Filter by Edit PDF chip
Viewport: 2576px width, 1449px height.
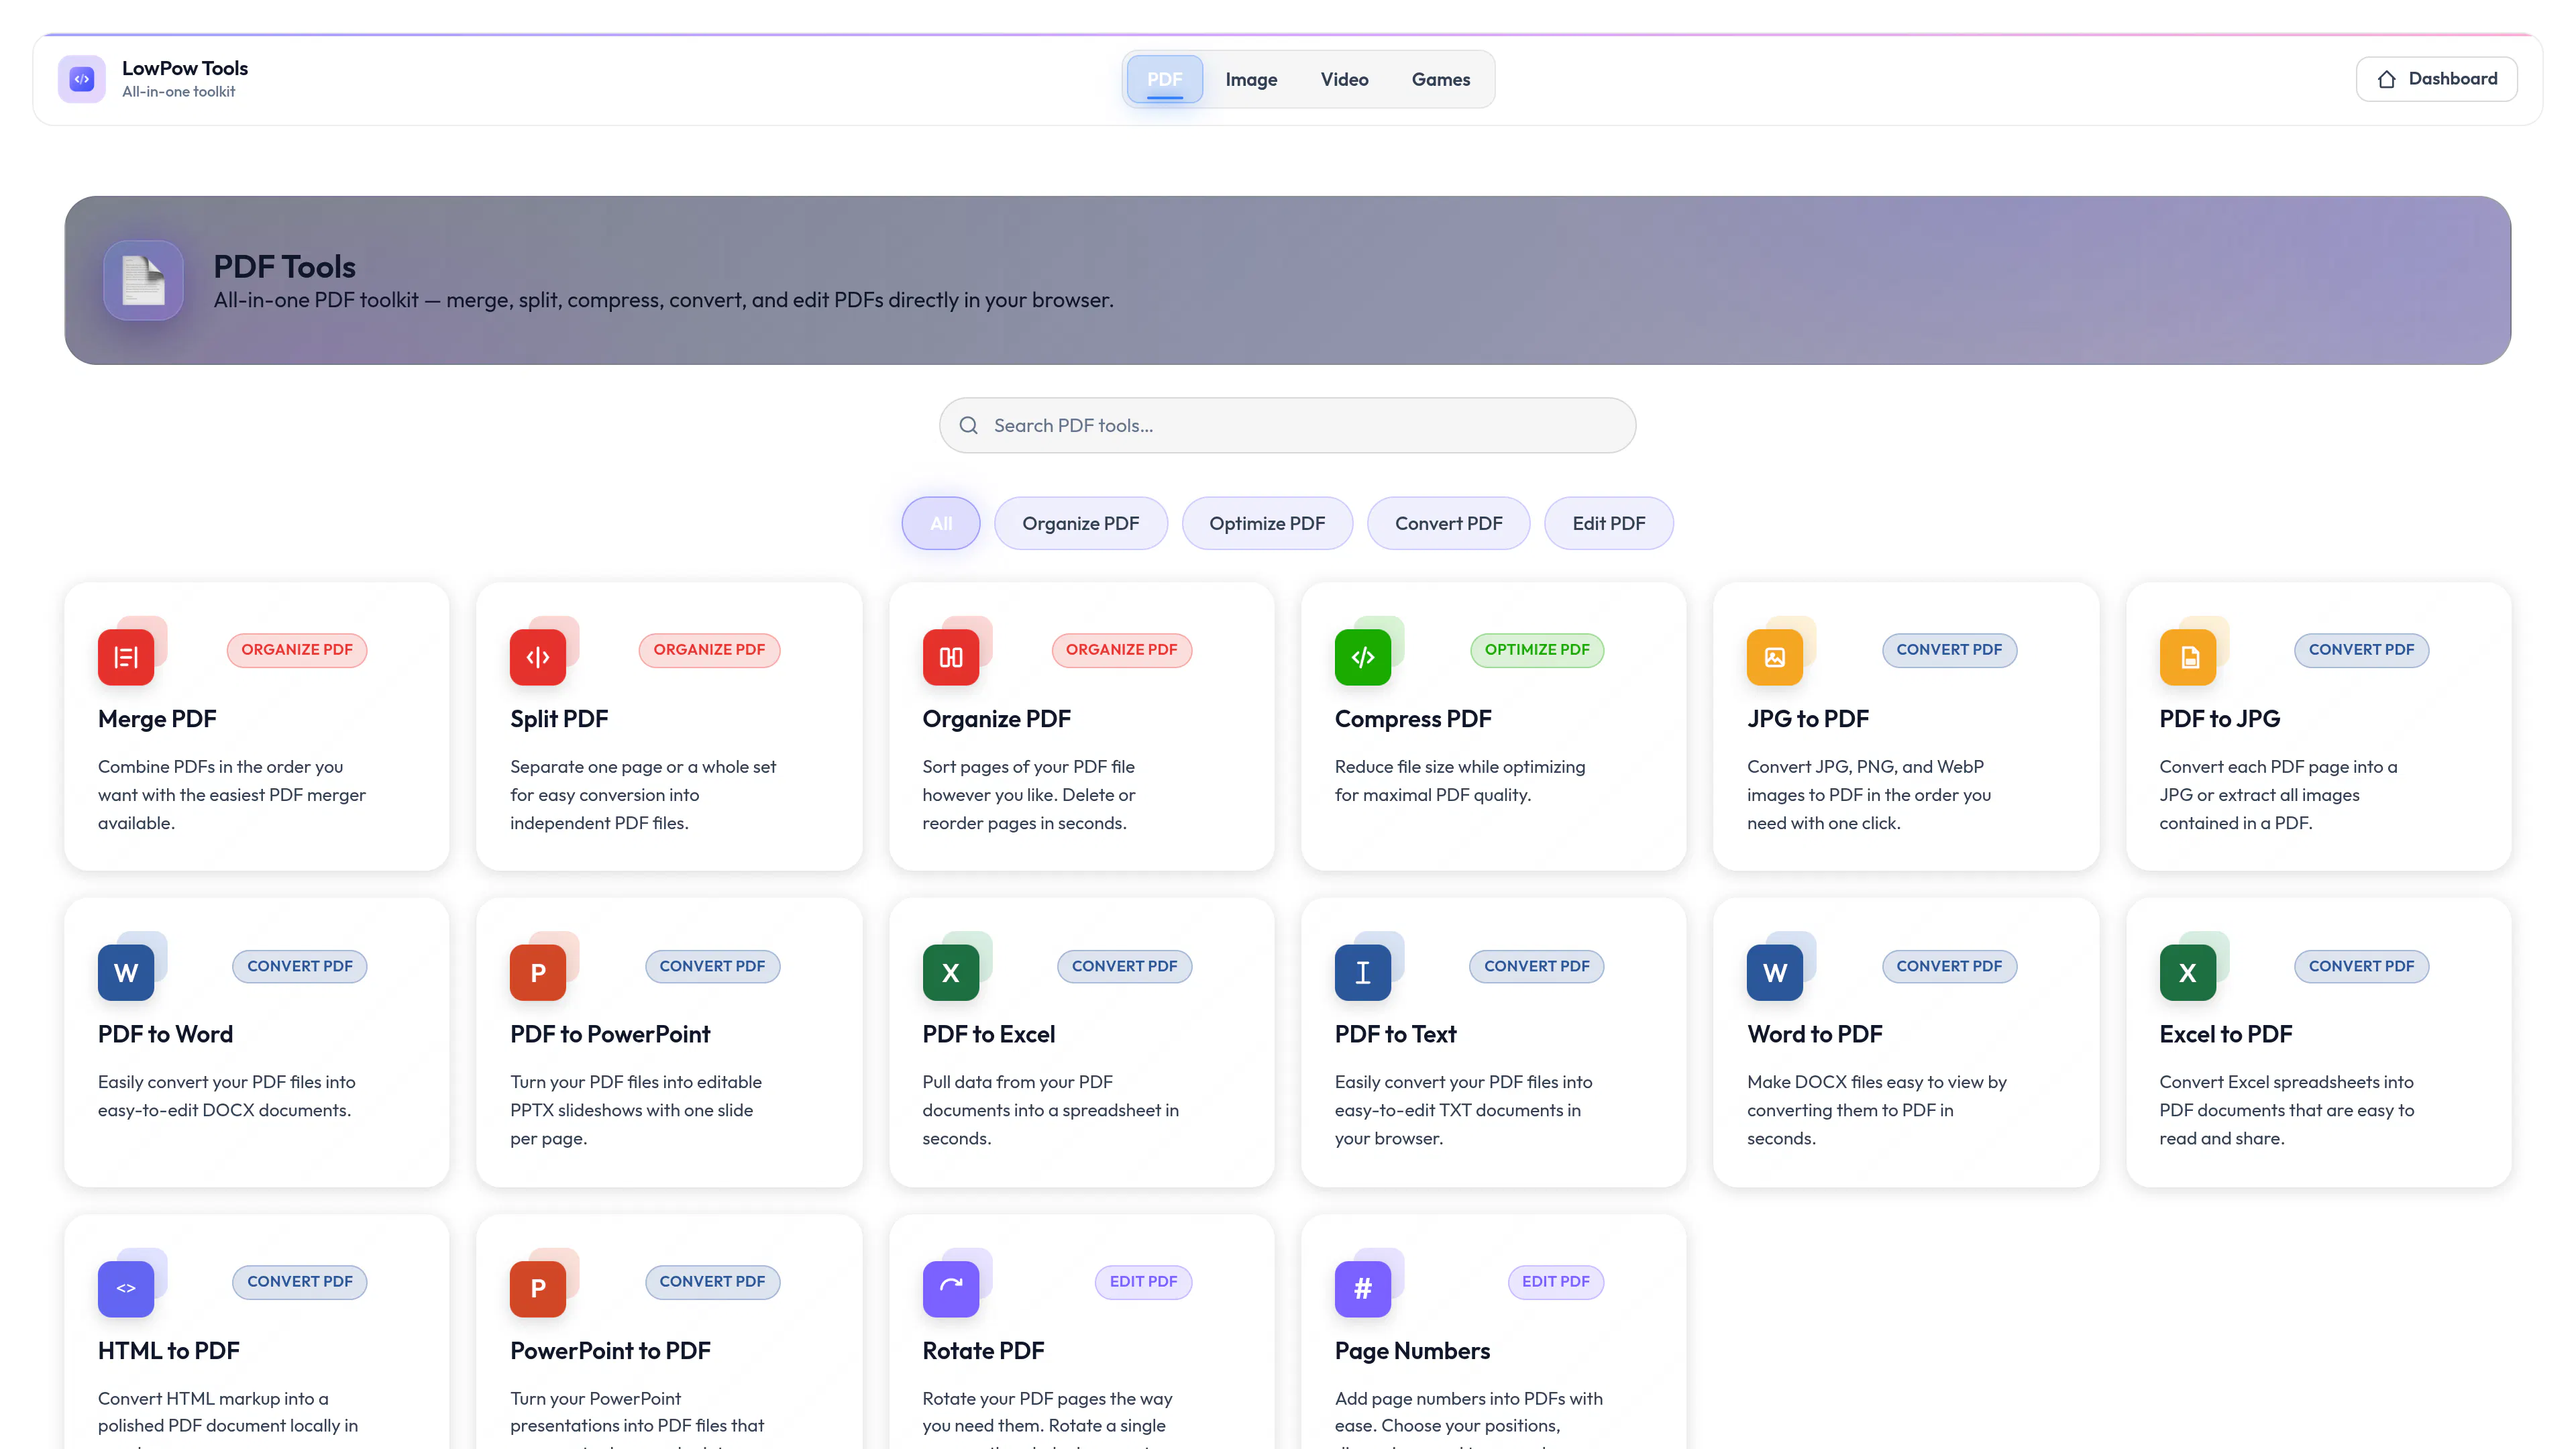click(x=1609, y=523)
